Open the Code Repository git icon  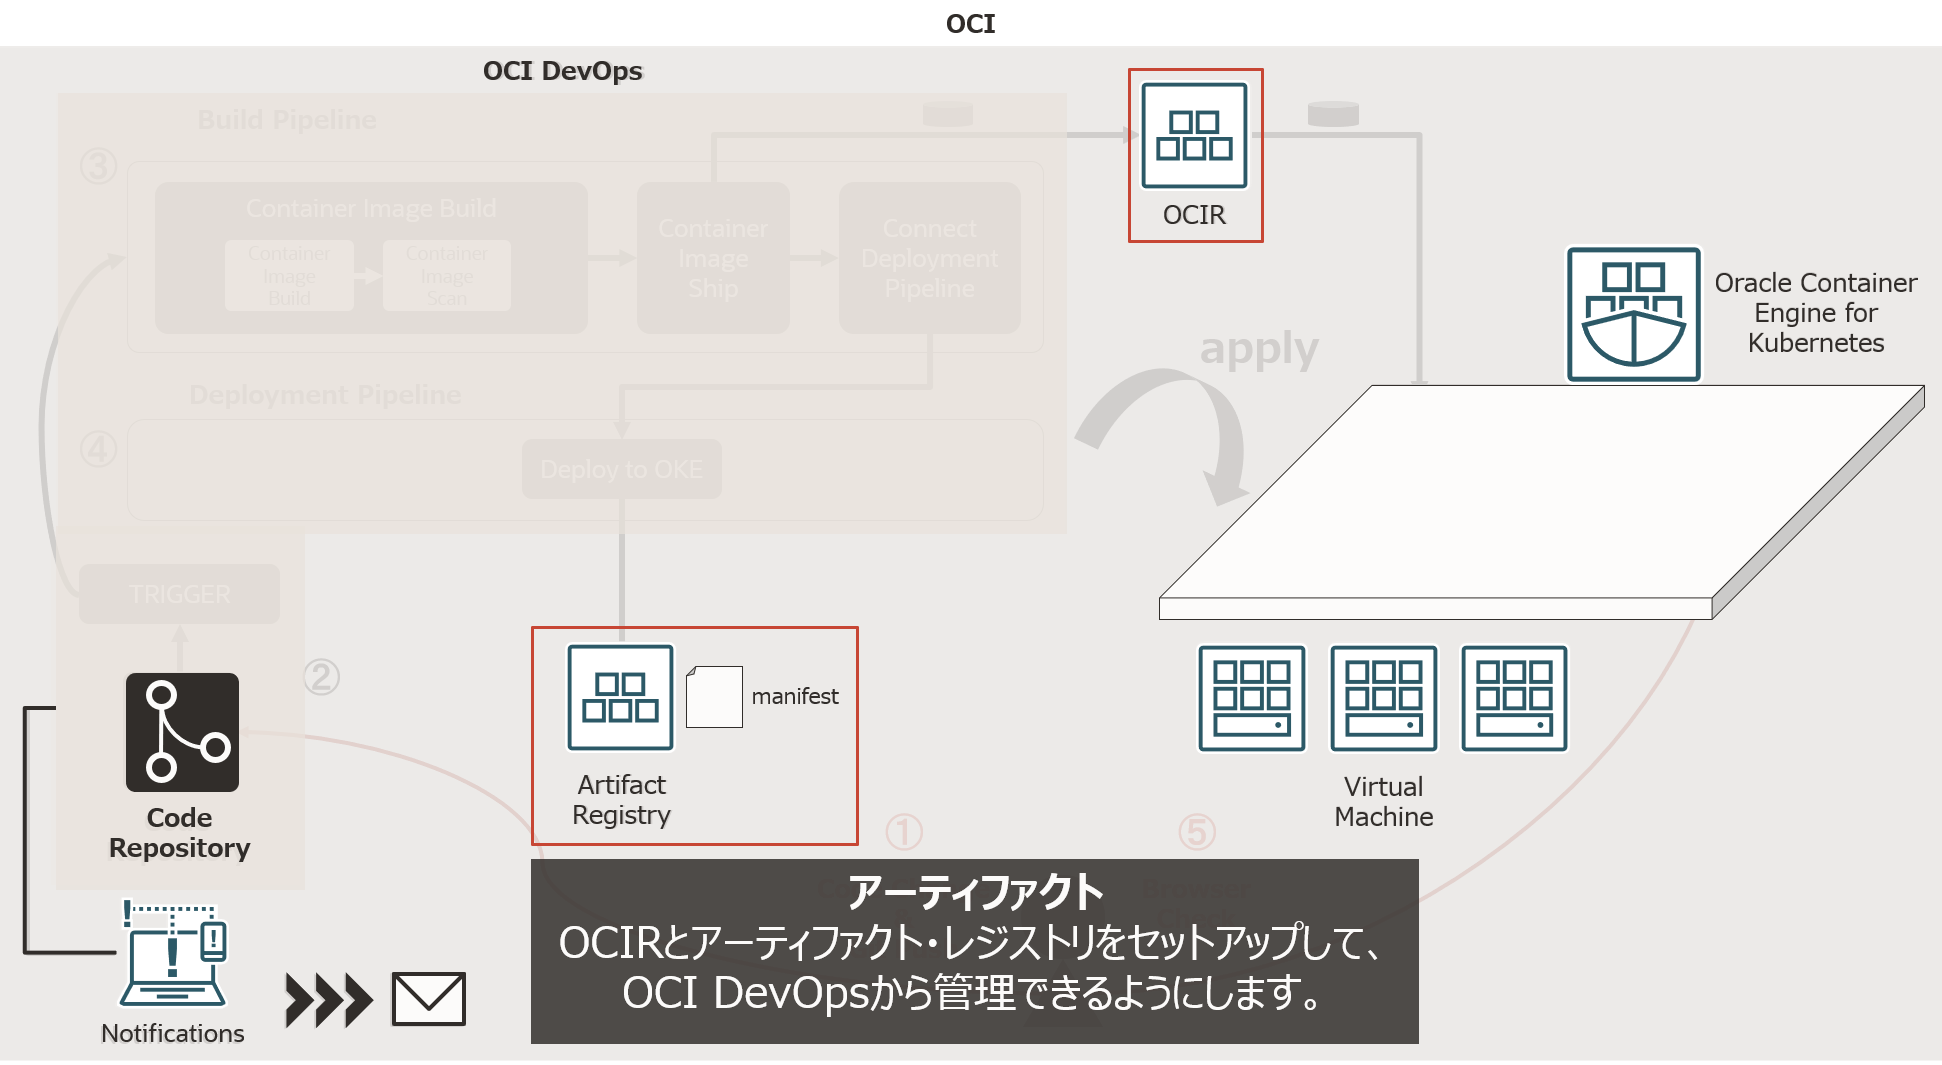(x=182, y=732)
